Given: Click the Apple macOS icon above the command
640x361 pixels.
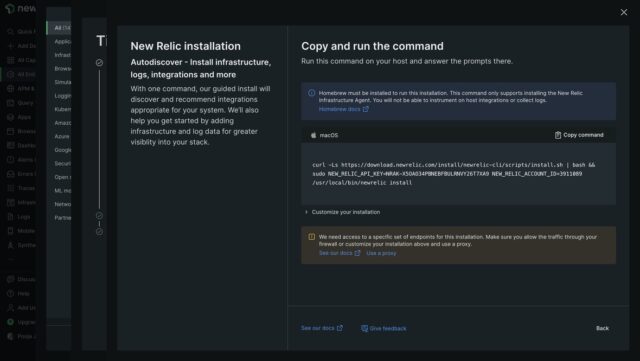Looking at the screenshot, I should pyautogui.click(x=313, y=135).
